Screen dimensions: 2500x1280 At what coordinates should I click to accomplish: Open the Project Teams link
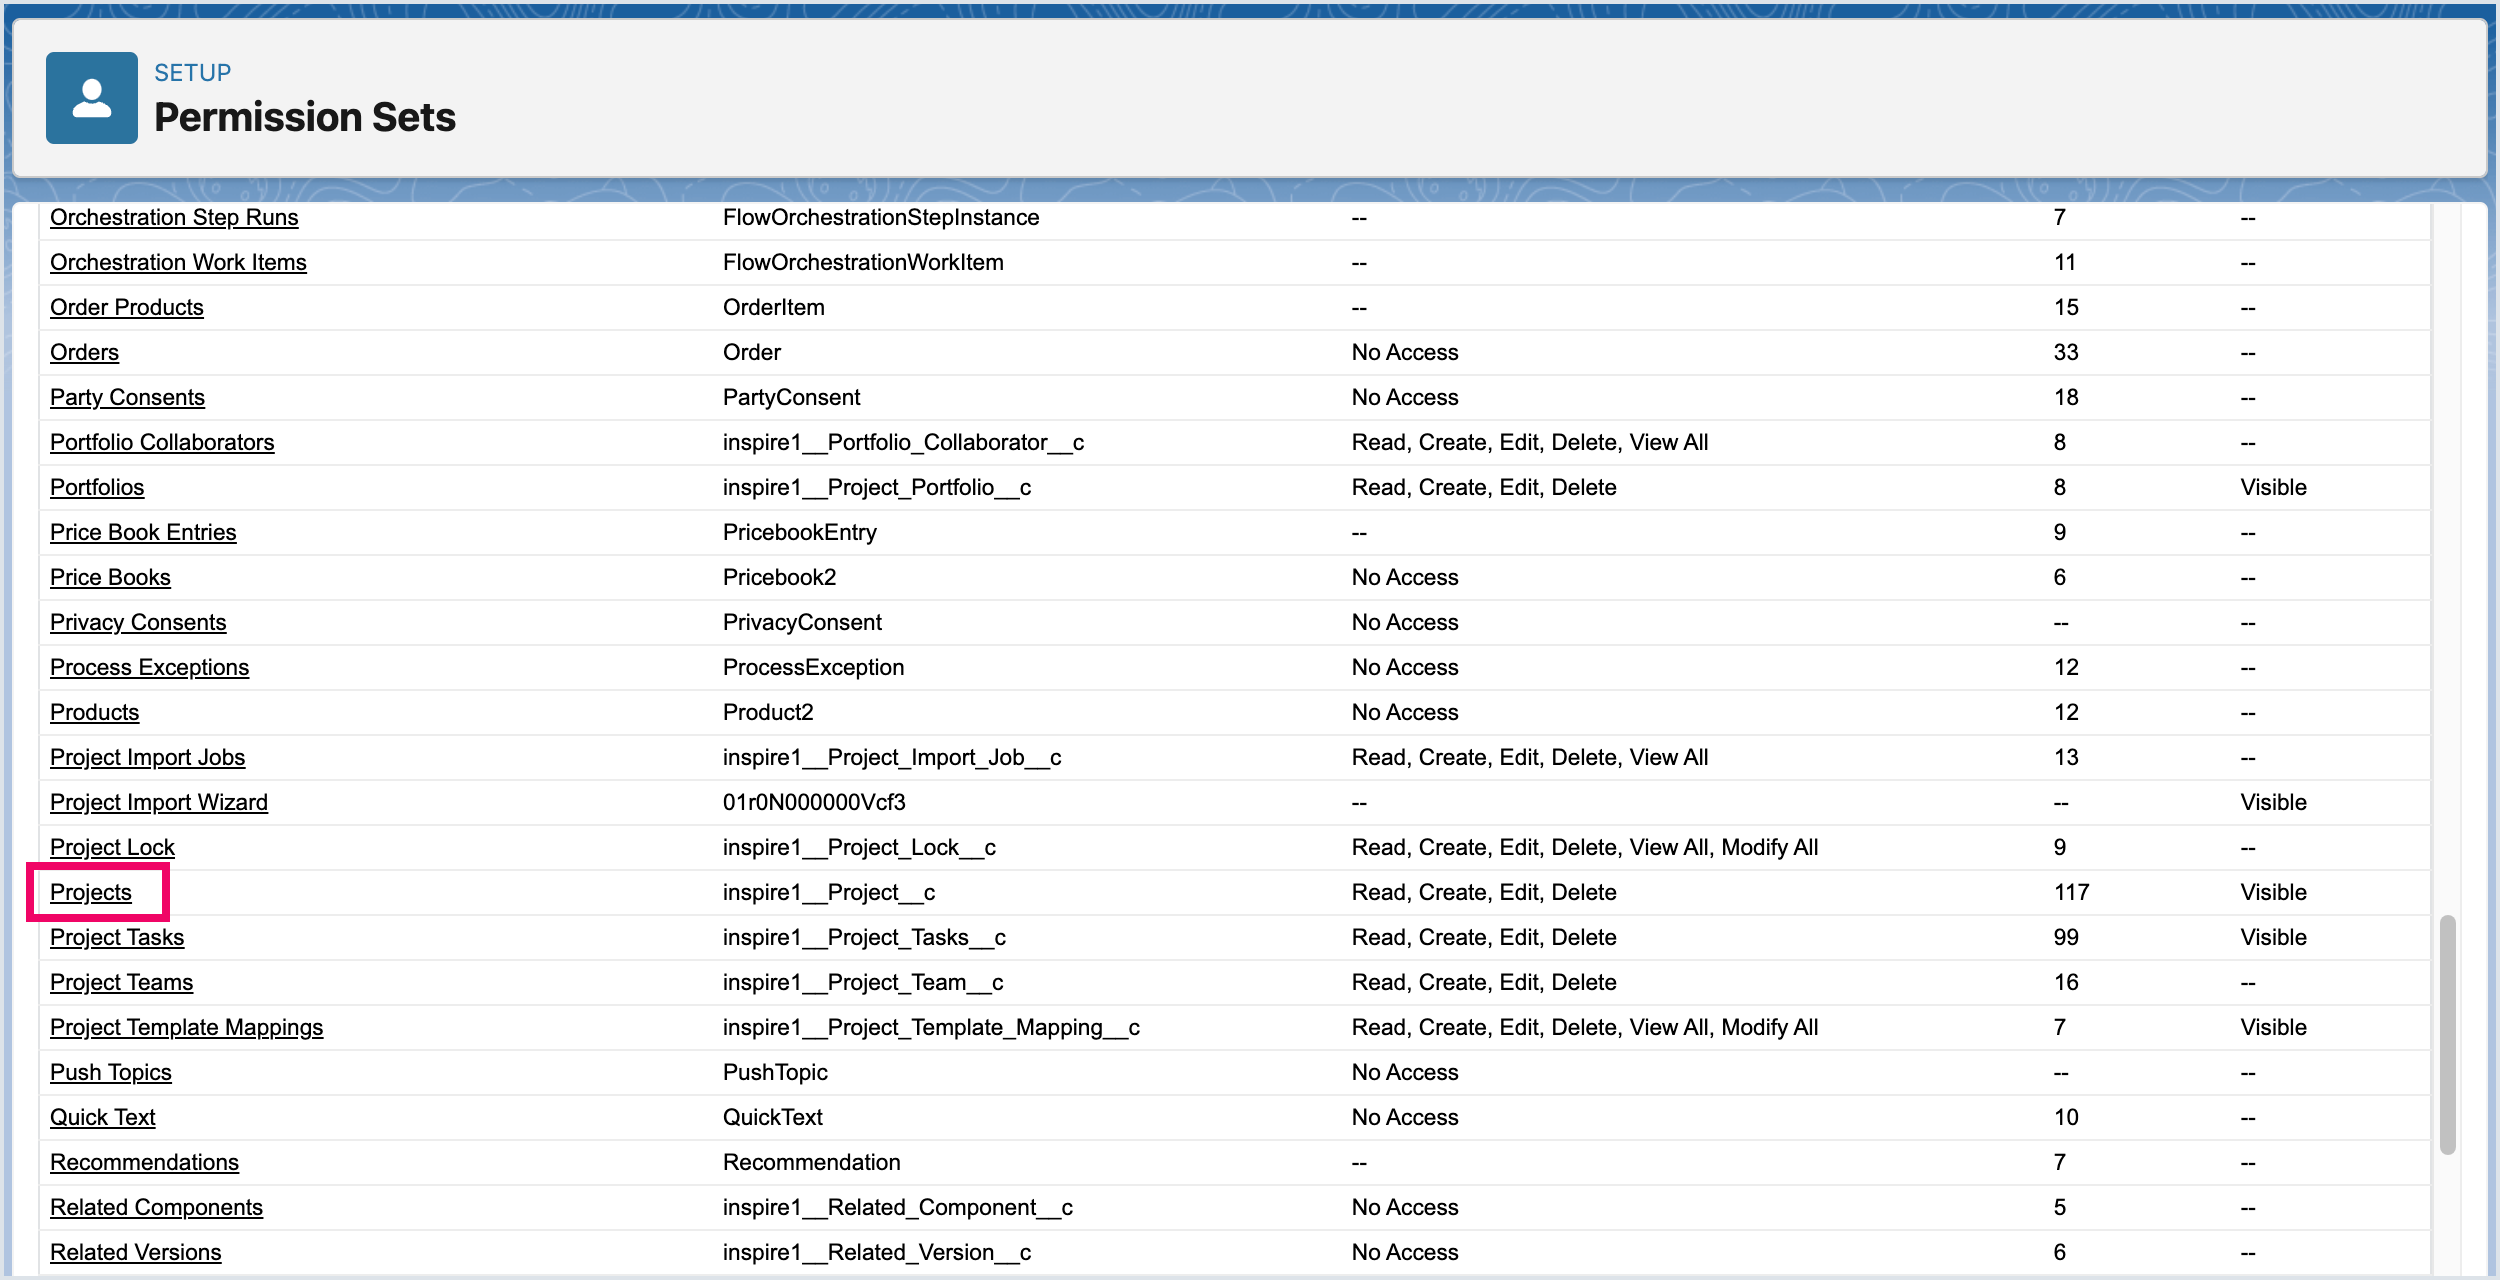tap(121, 982)
